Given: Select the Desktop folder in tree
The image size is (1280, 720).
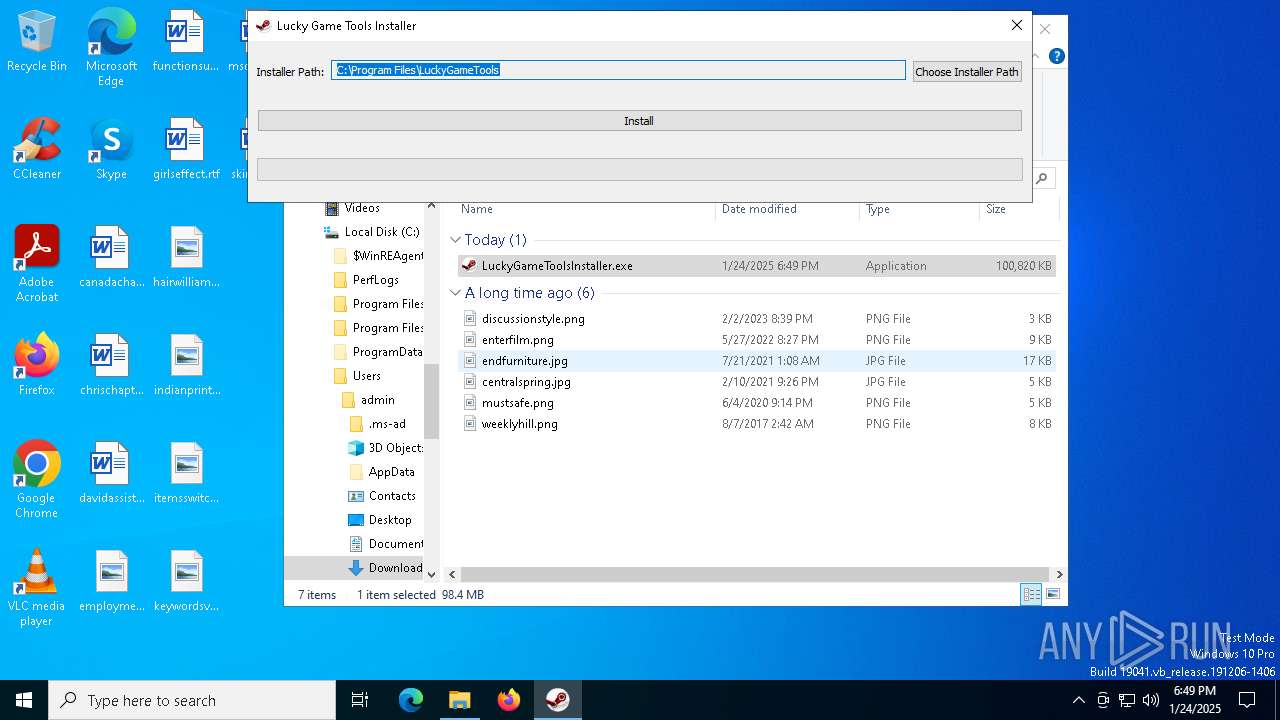Looking at the screenshot, I should pos(389,520).
